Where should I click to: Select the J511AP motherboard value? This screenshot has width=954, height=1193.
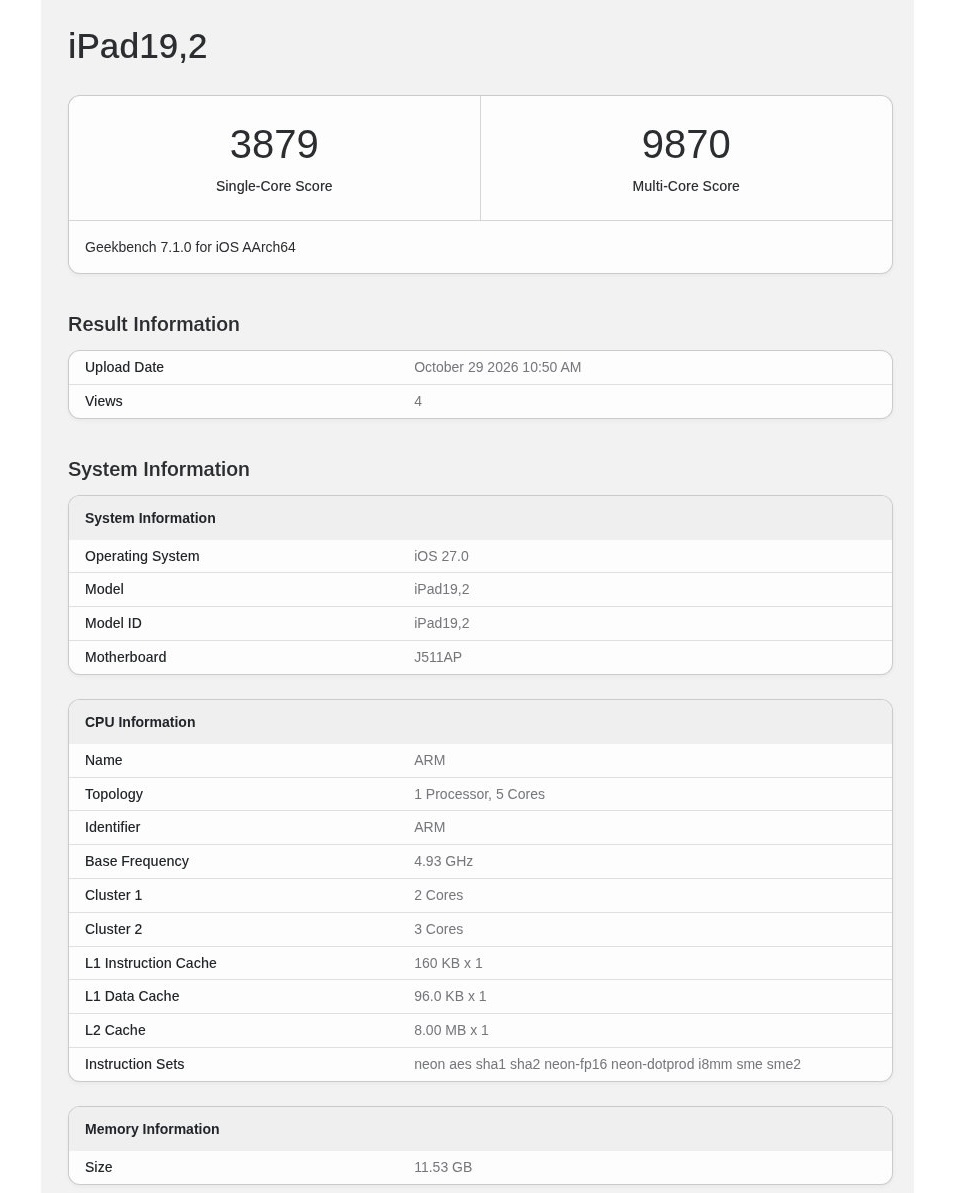437,657
